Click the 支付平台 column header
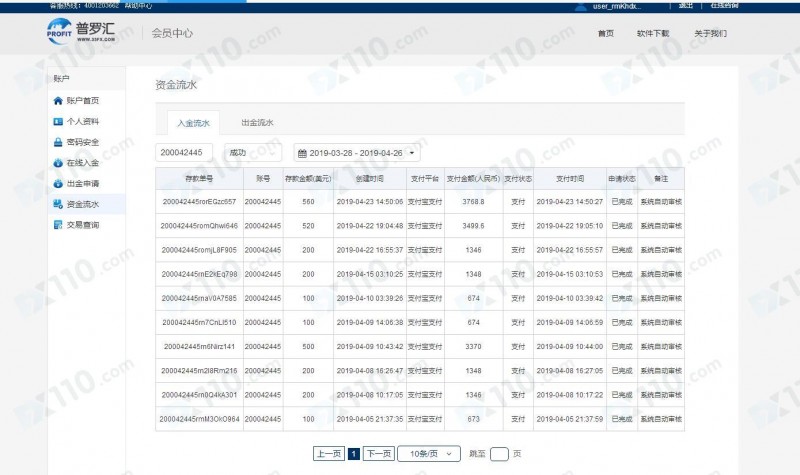 [425, 179]
